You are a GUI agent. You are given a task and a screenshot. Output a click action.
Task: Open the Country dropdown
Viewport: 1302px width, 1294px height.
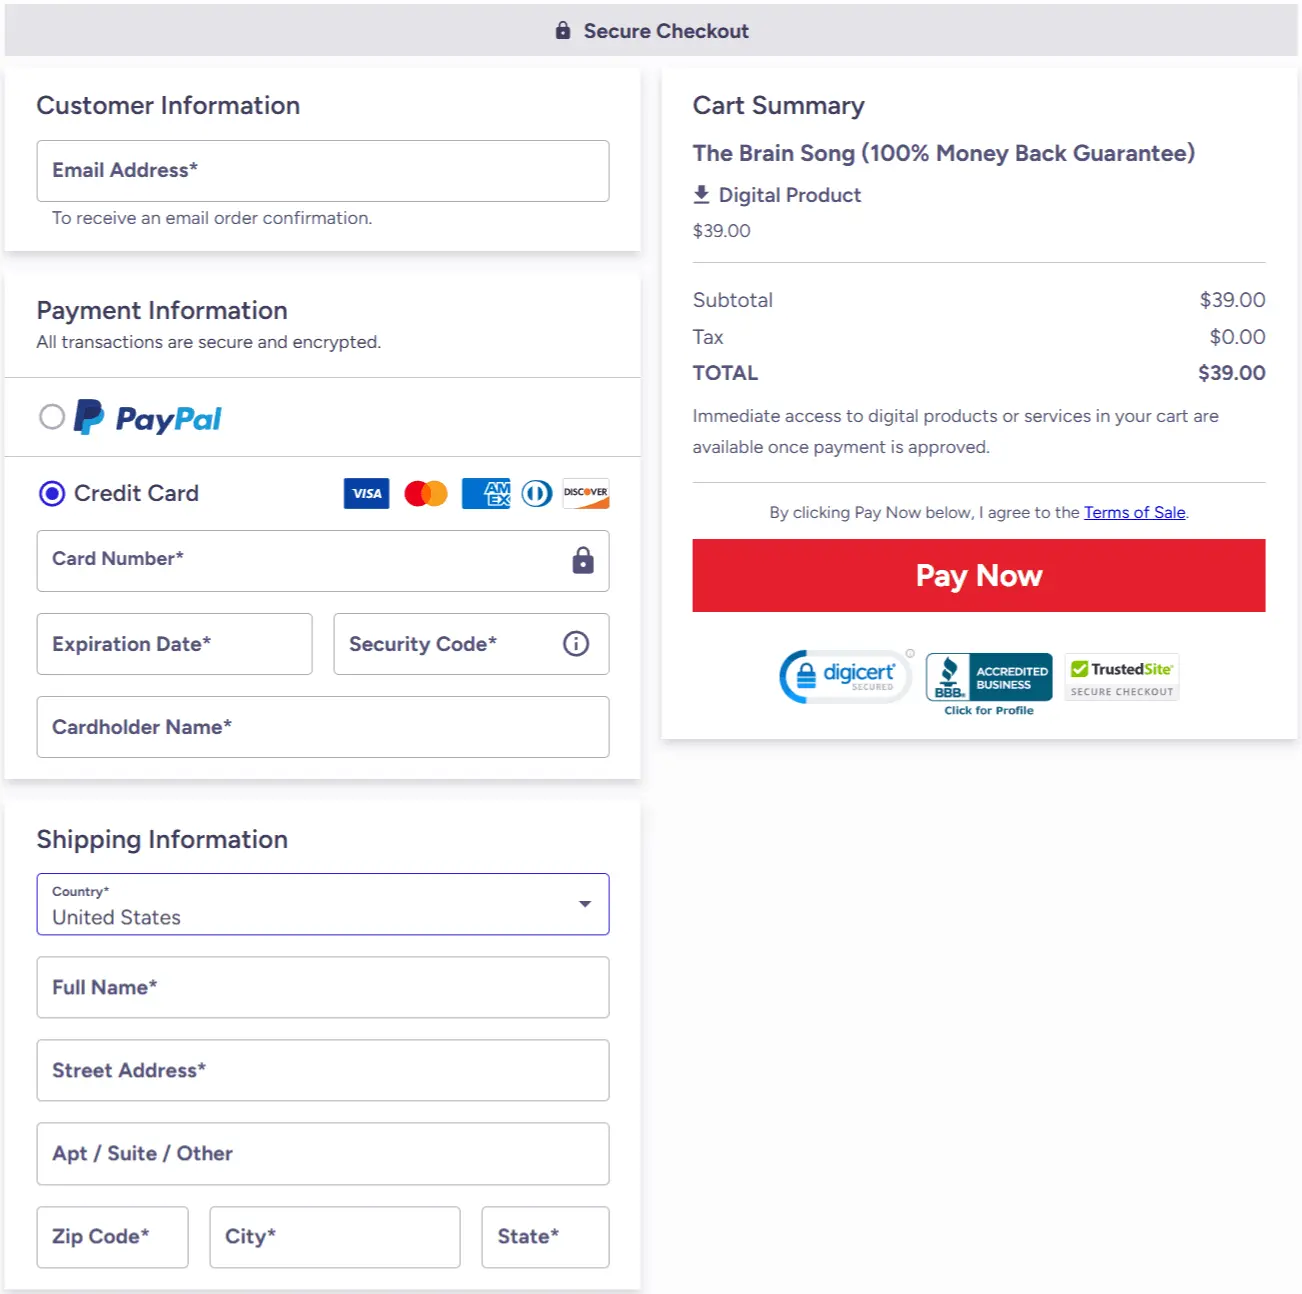pyautogui.click(x=322, y=904)
